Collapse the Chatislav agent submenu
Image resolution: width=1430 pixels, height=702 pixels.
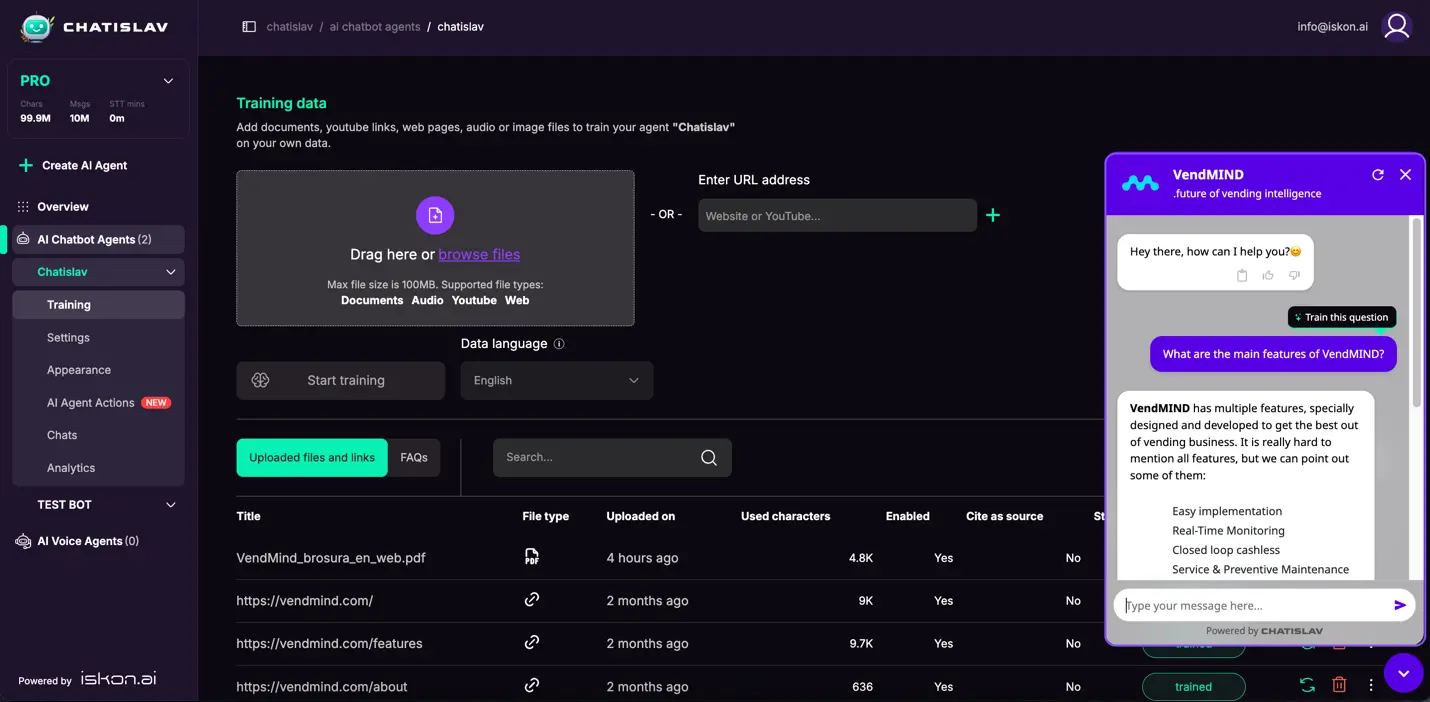coord(170,272)
